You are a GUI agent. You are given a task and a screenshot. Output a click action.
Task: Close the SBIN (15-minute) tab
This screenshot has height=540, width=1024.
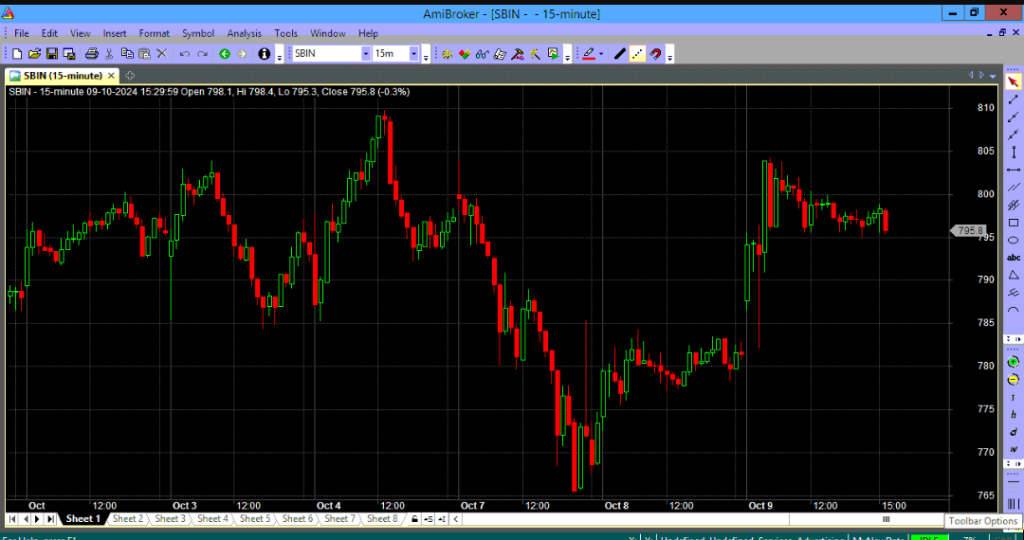112,76
